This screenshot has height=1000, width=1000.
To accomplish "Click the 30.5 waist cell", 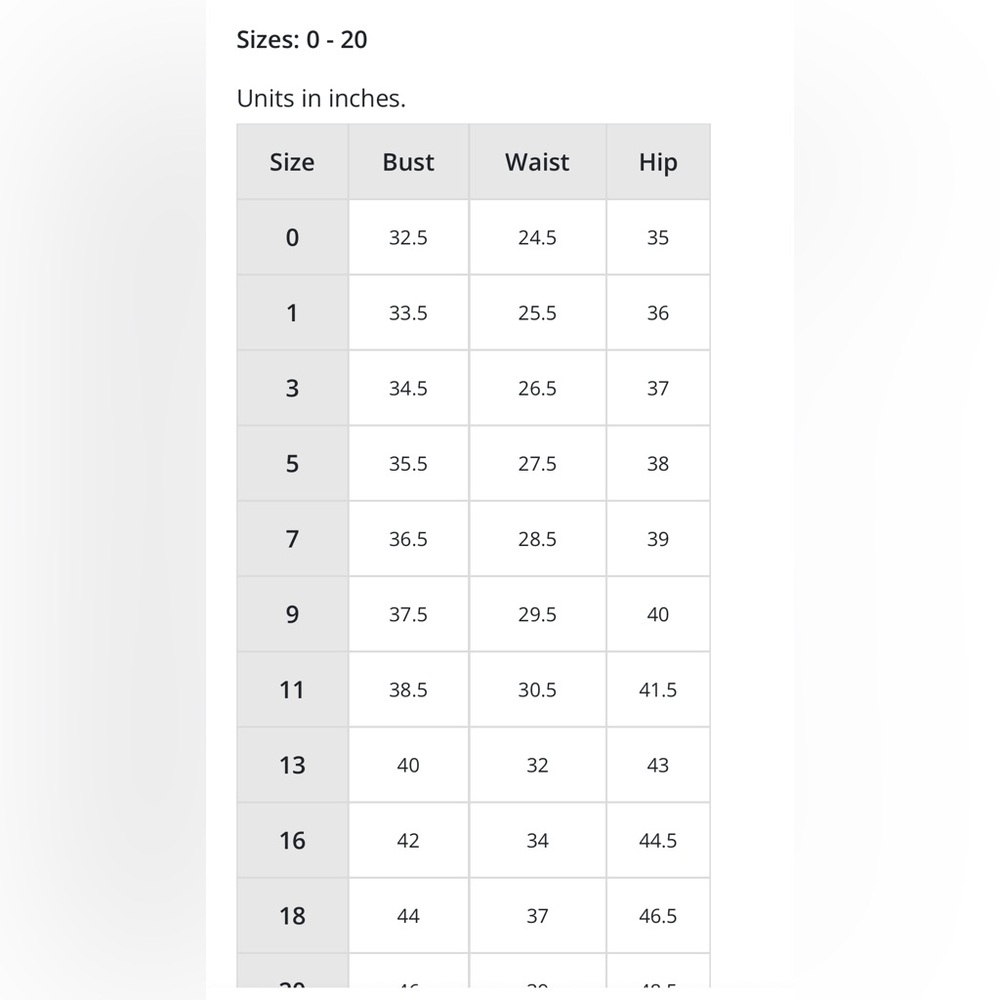I will 537,689.
